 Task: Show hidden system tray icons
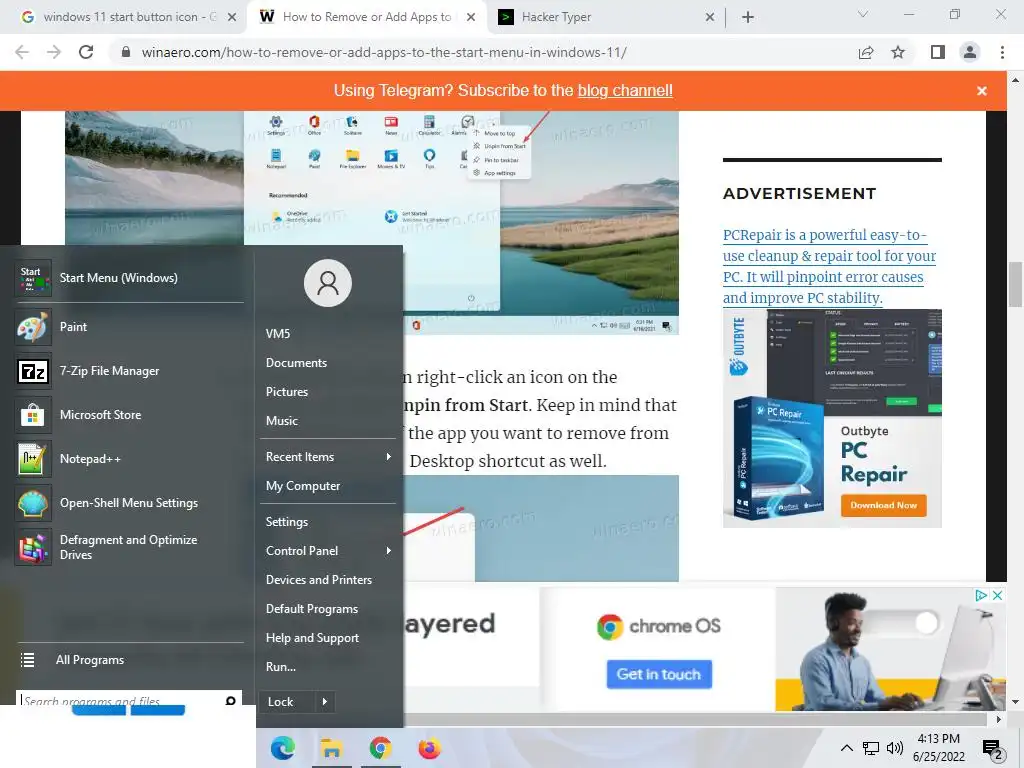point(846,748)
